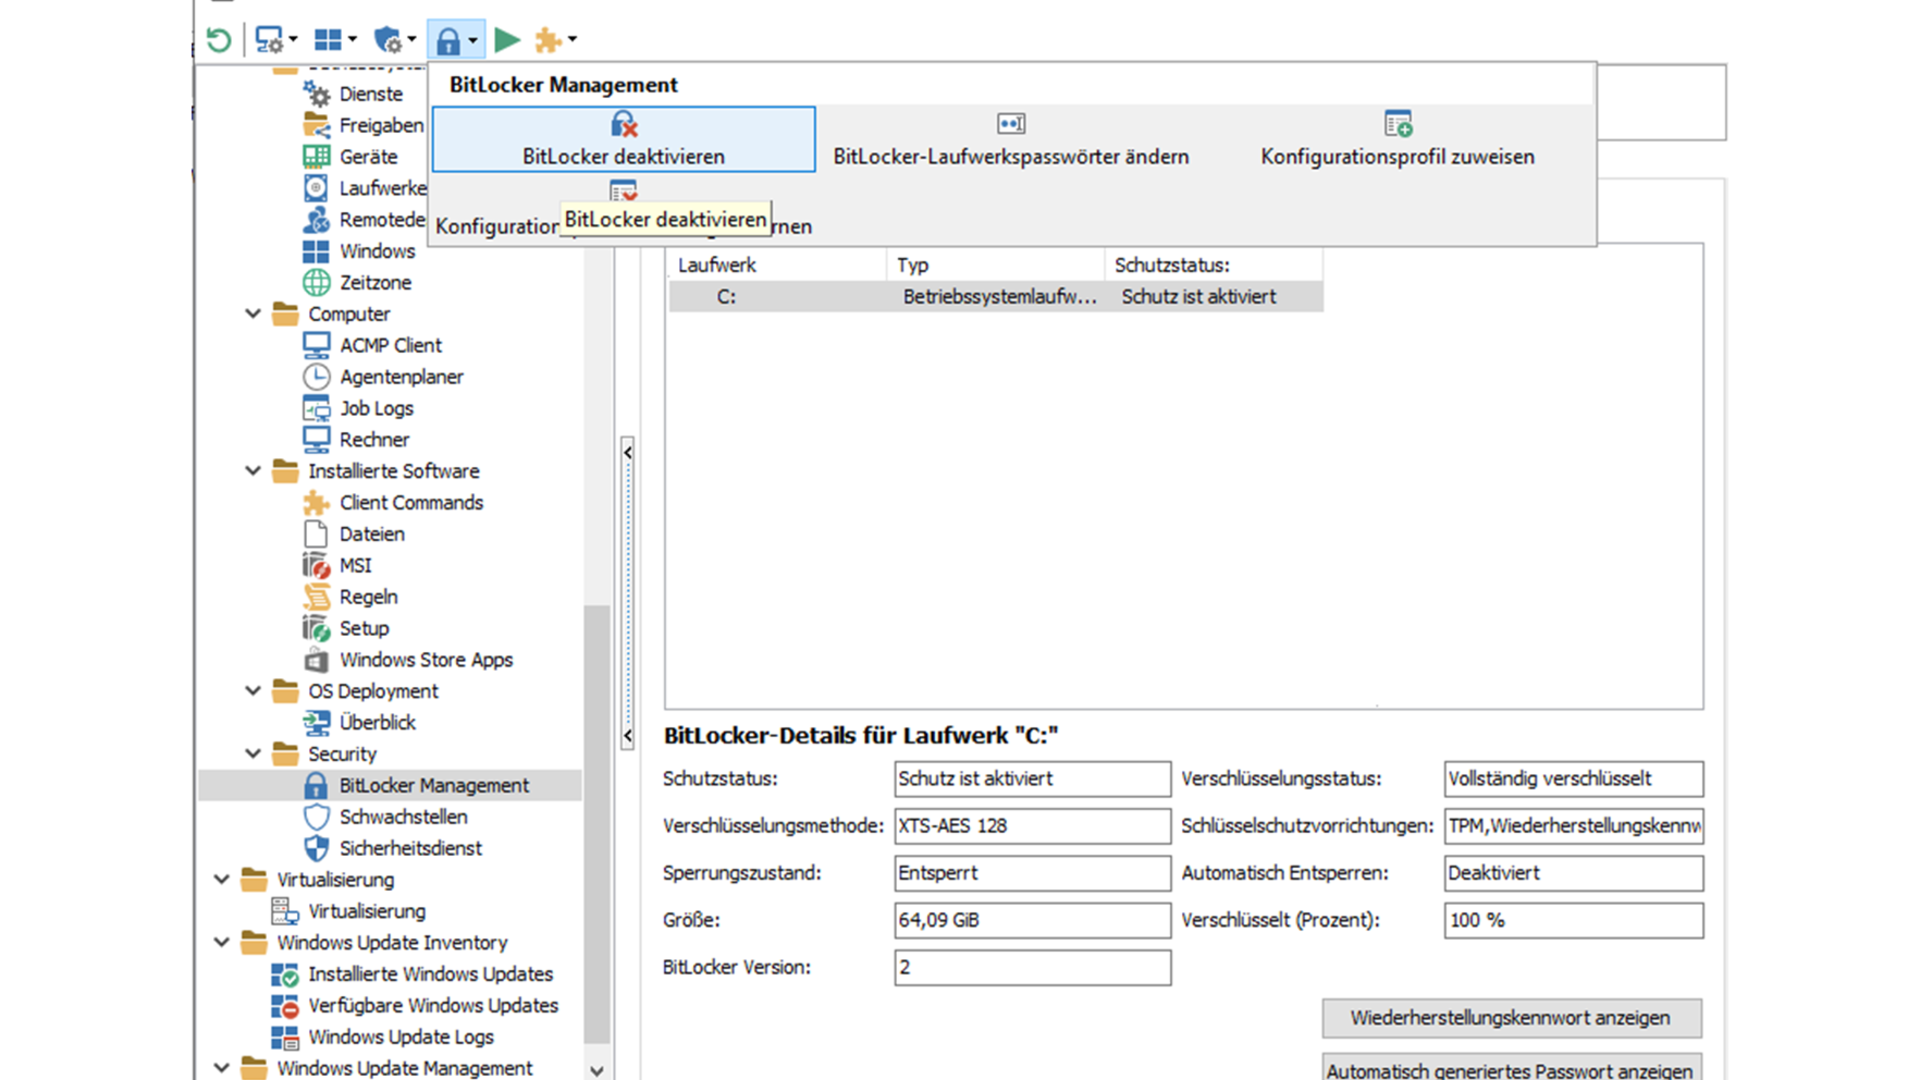Click the Laufwerke drive icon

316,188
